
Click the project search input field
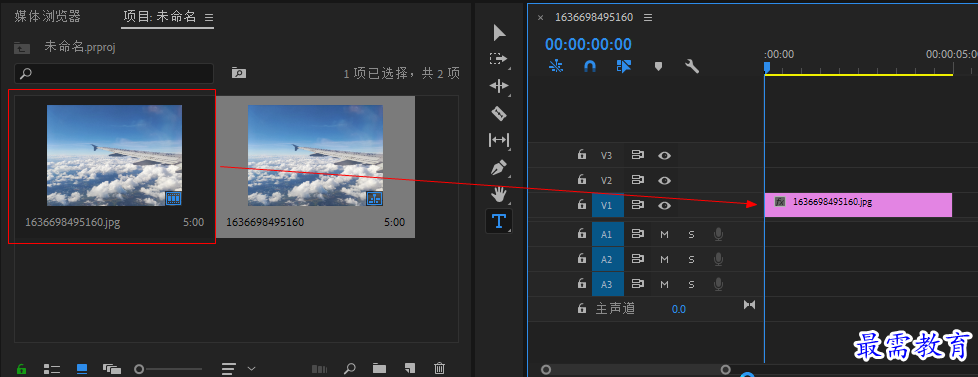click(114, 74)
